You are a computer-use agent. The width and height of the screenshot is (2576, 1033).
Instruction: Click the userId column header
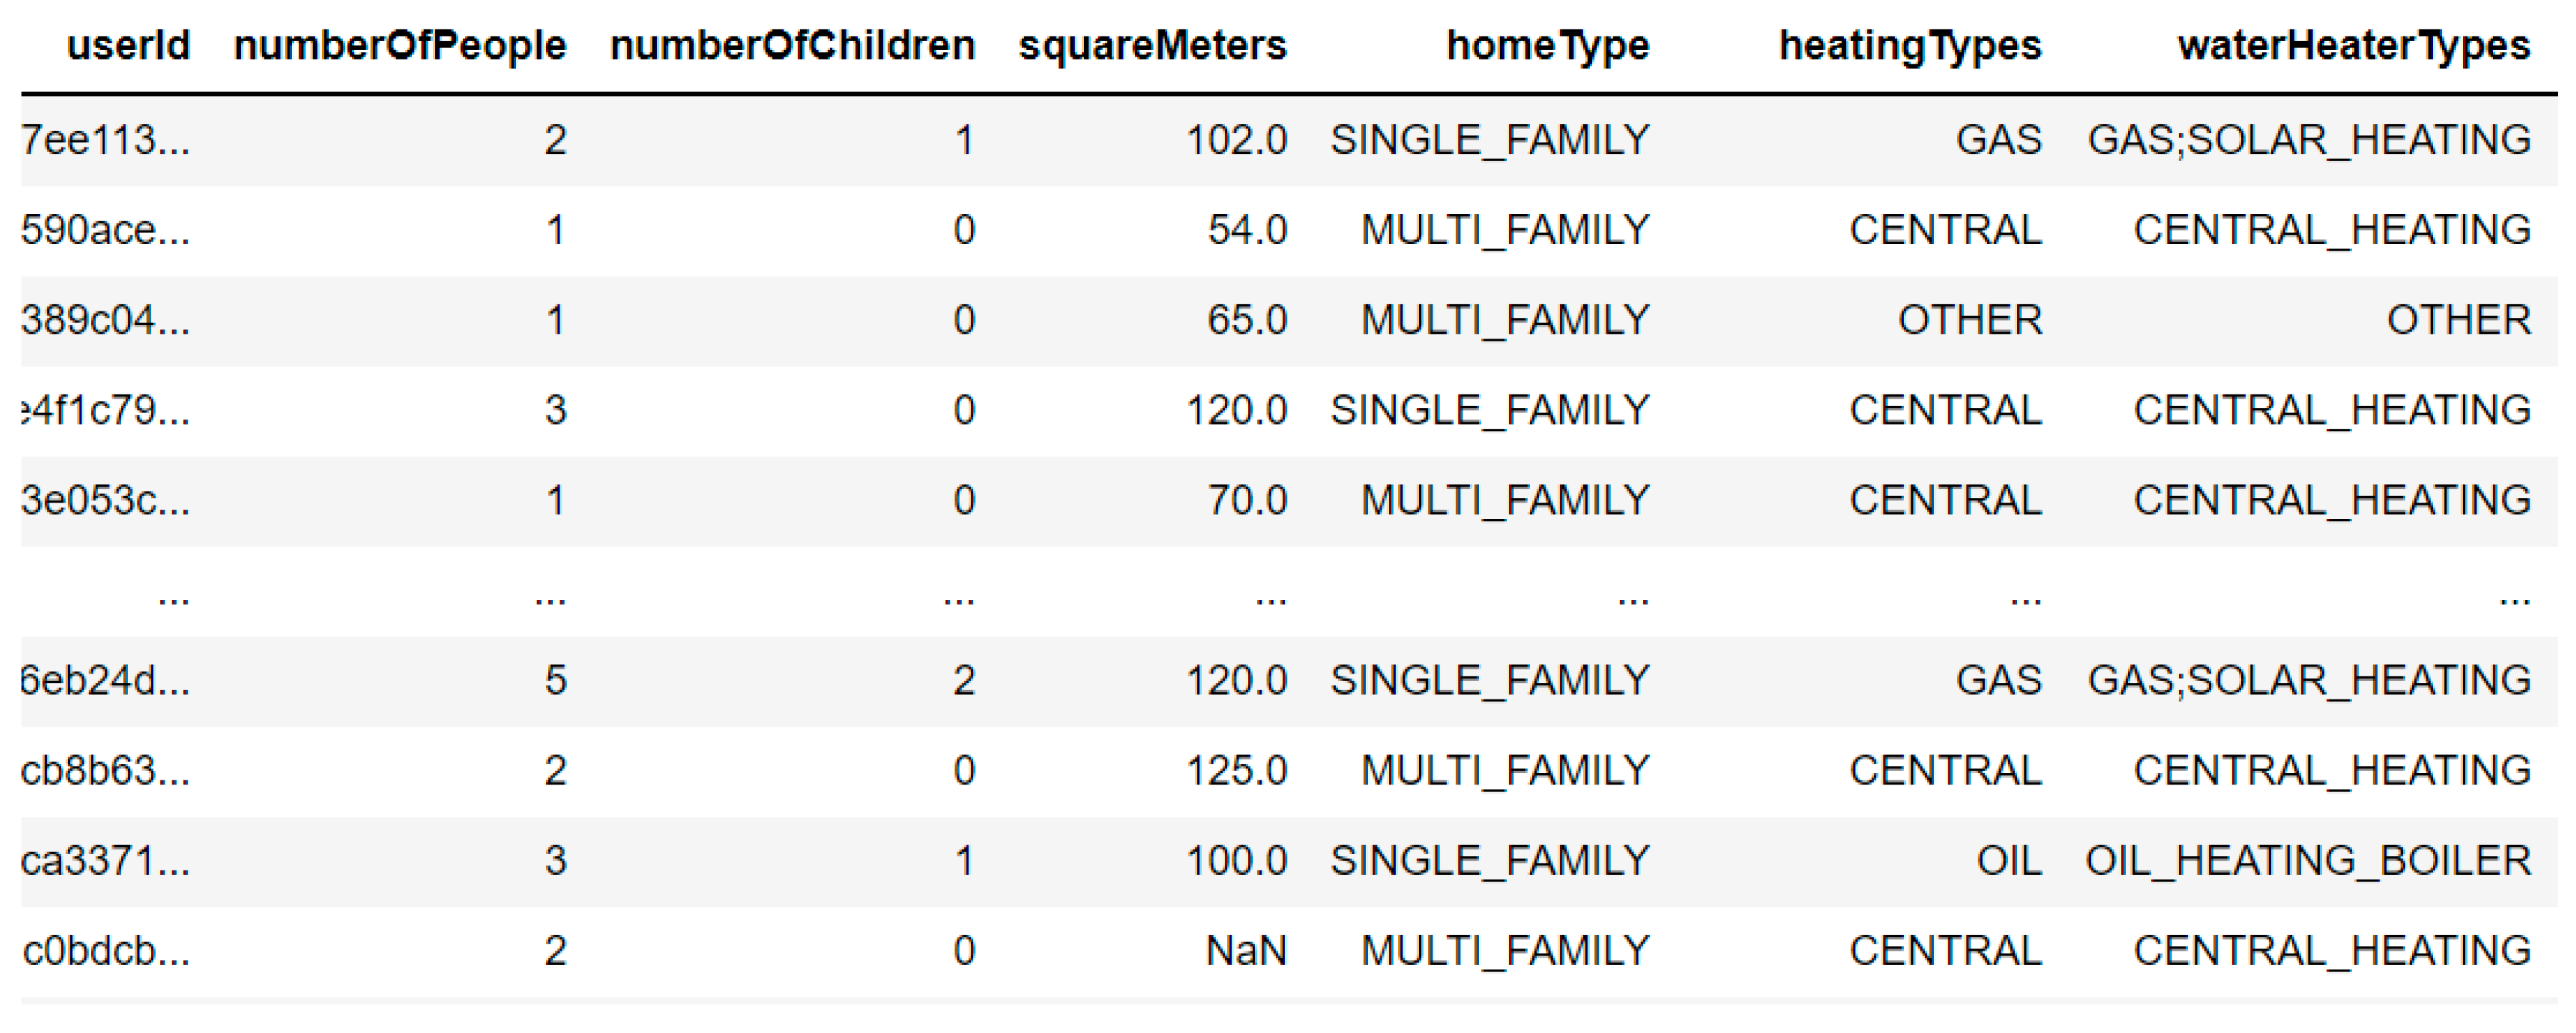pyautogui.click(x=128, y=46)
